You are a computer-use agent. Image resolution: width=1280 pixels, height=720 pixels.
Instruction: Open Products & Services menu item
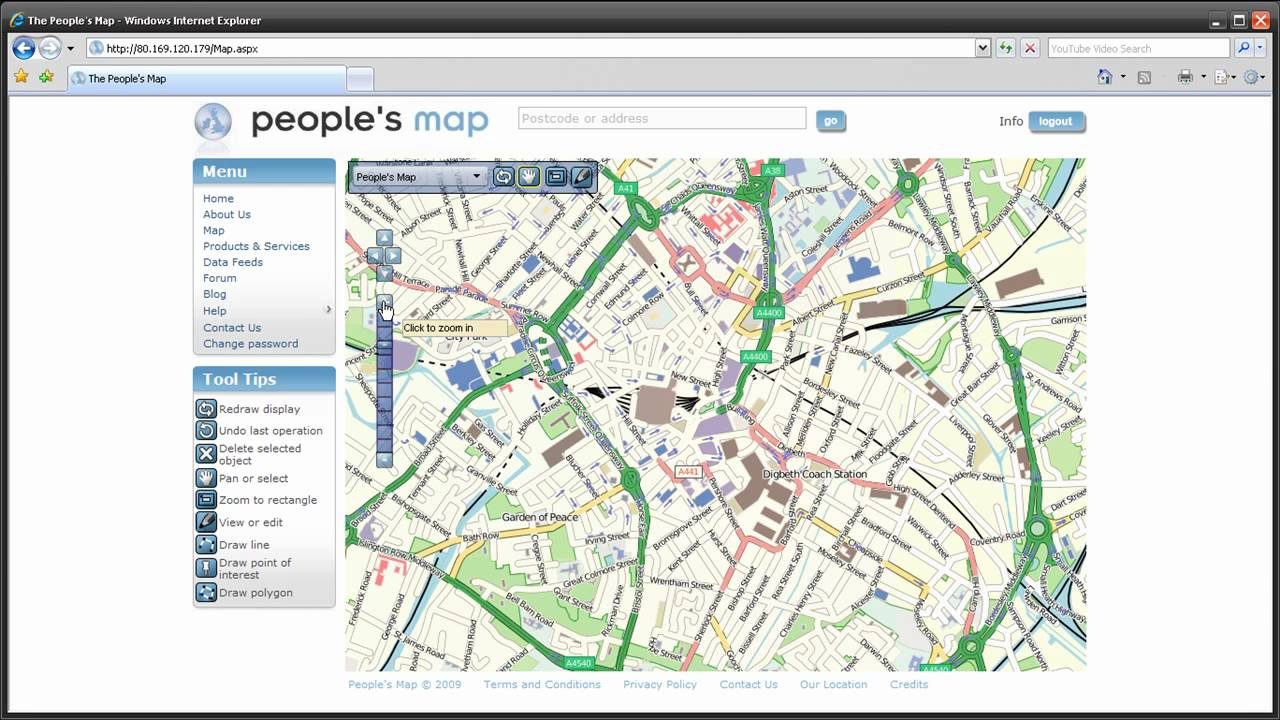click(x=256, y=246)
